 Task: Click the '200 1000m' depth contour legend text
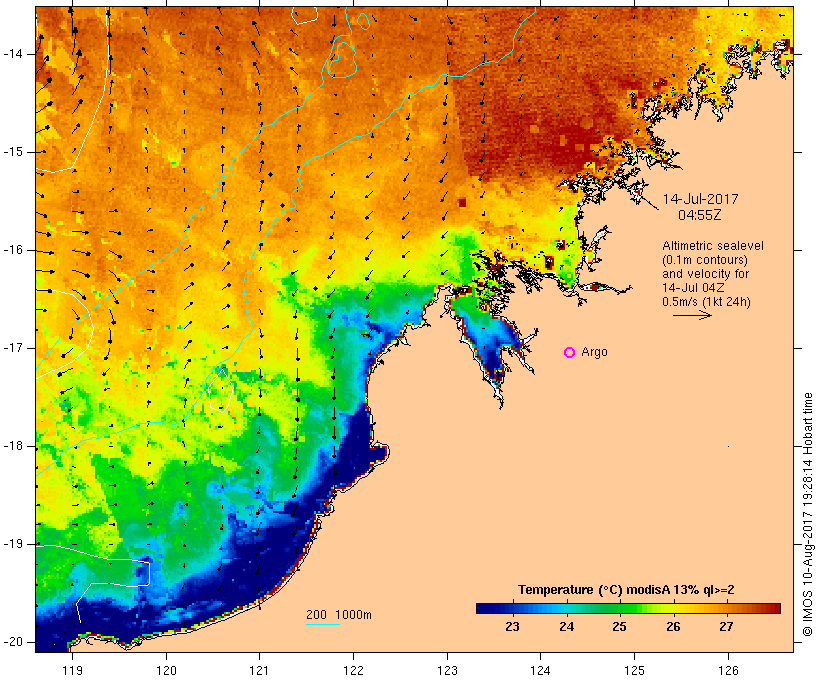(x=339, y=615)
